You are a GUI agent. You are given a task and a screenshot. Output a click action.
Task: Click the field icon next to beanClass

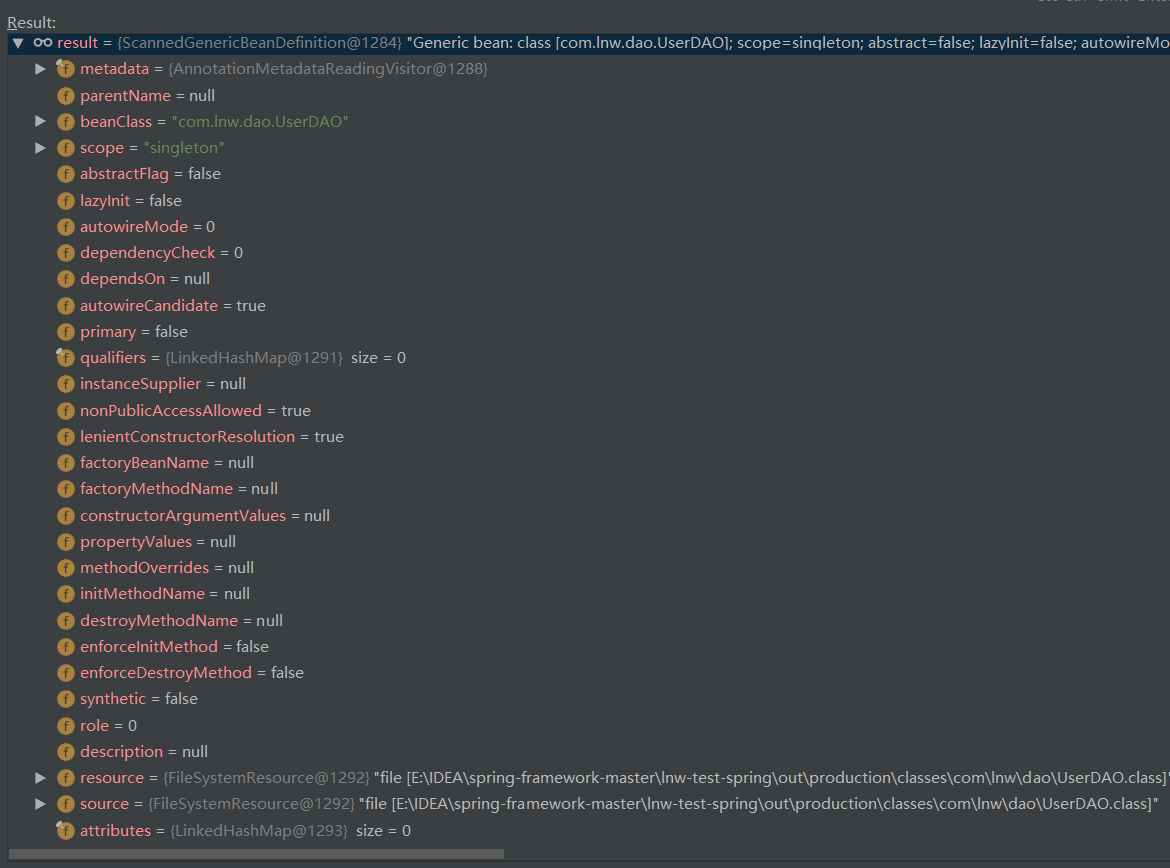[66, 122]
